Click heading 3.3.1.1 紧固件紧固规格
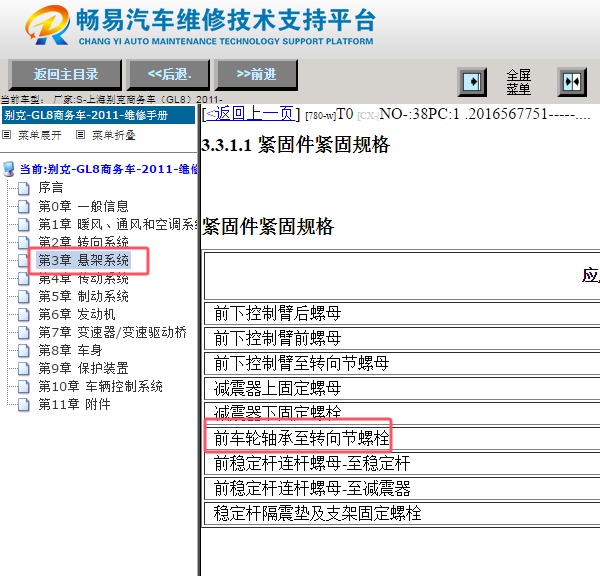This screenshot has width=600, height=576. (x=295, y=145)
